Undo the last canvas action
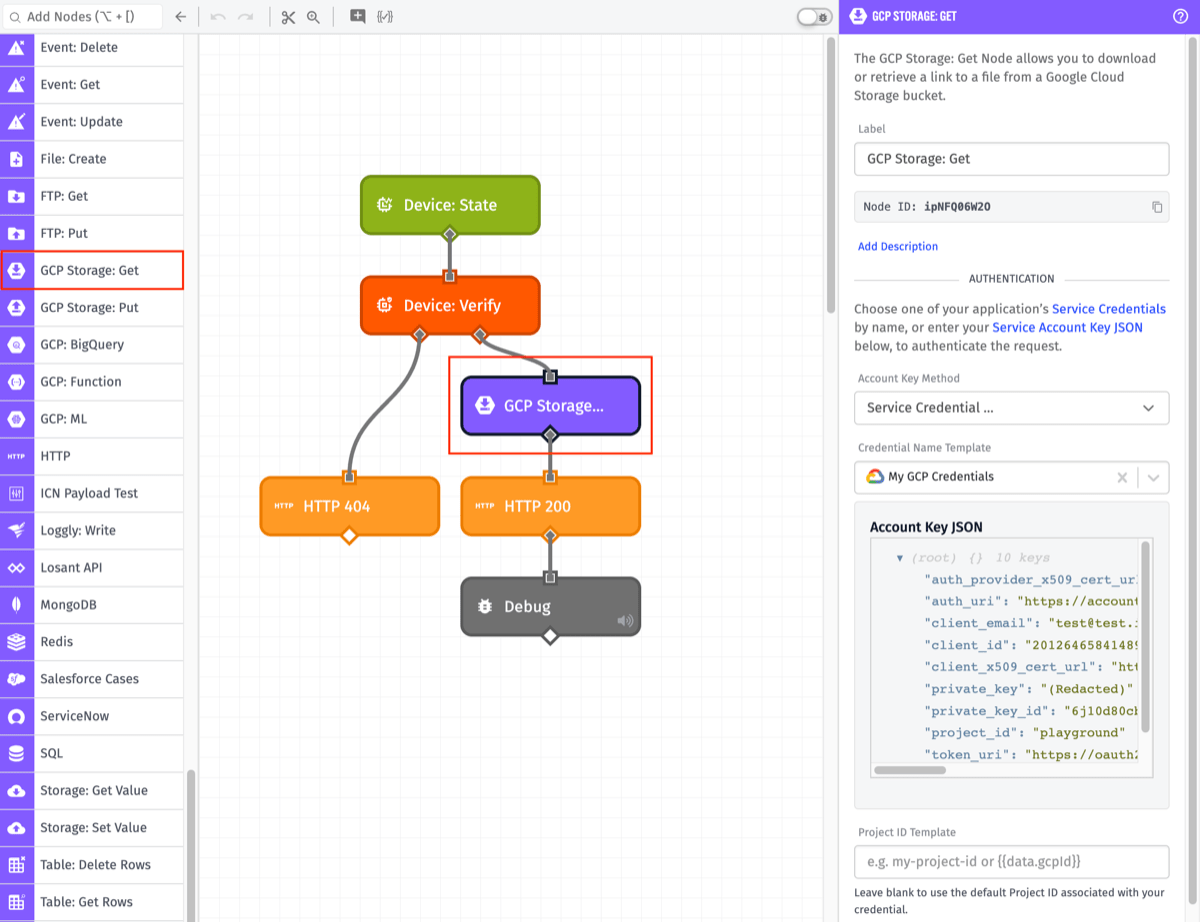1200x922 pixels. coord(218,17)
